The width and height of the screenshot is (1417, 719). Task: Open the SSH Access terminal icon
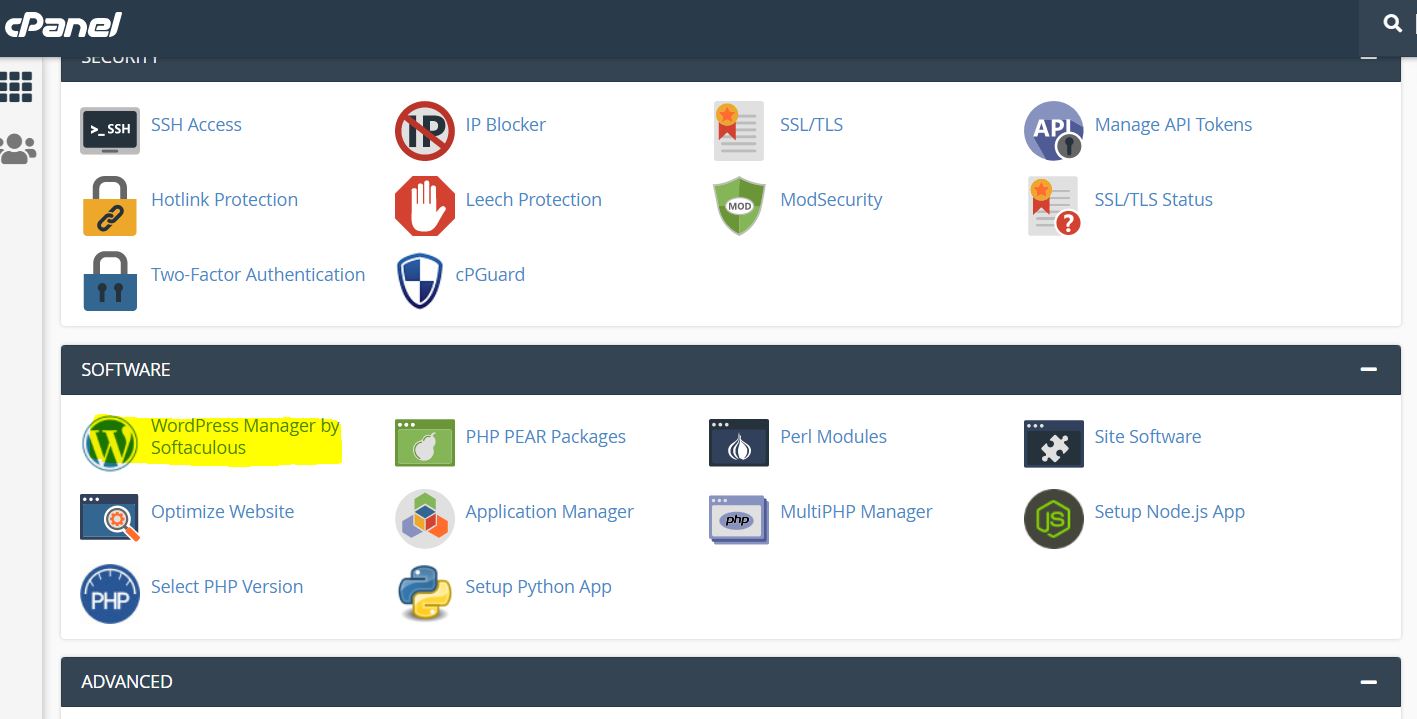(x=110, y=130)
